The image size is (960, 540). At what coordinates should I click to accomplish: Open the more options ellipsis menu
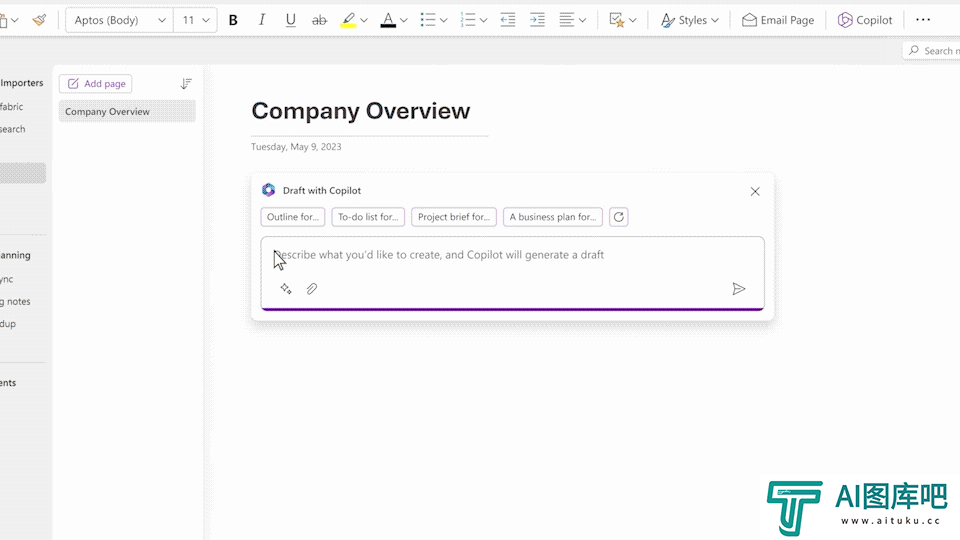tap(923, 20)
